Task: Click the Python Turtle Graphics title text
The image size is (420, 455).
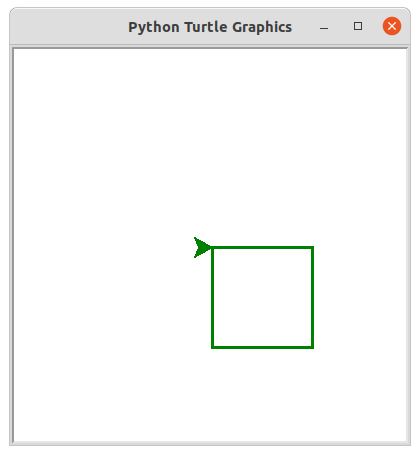Action: click(x=210, y=27)
